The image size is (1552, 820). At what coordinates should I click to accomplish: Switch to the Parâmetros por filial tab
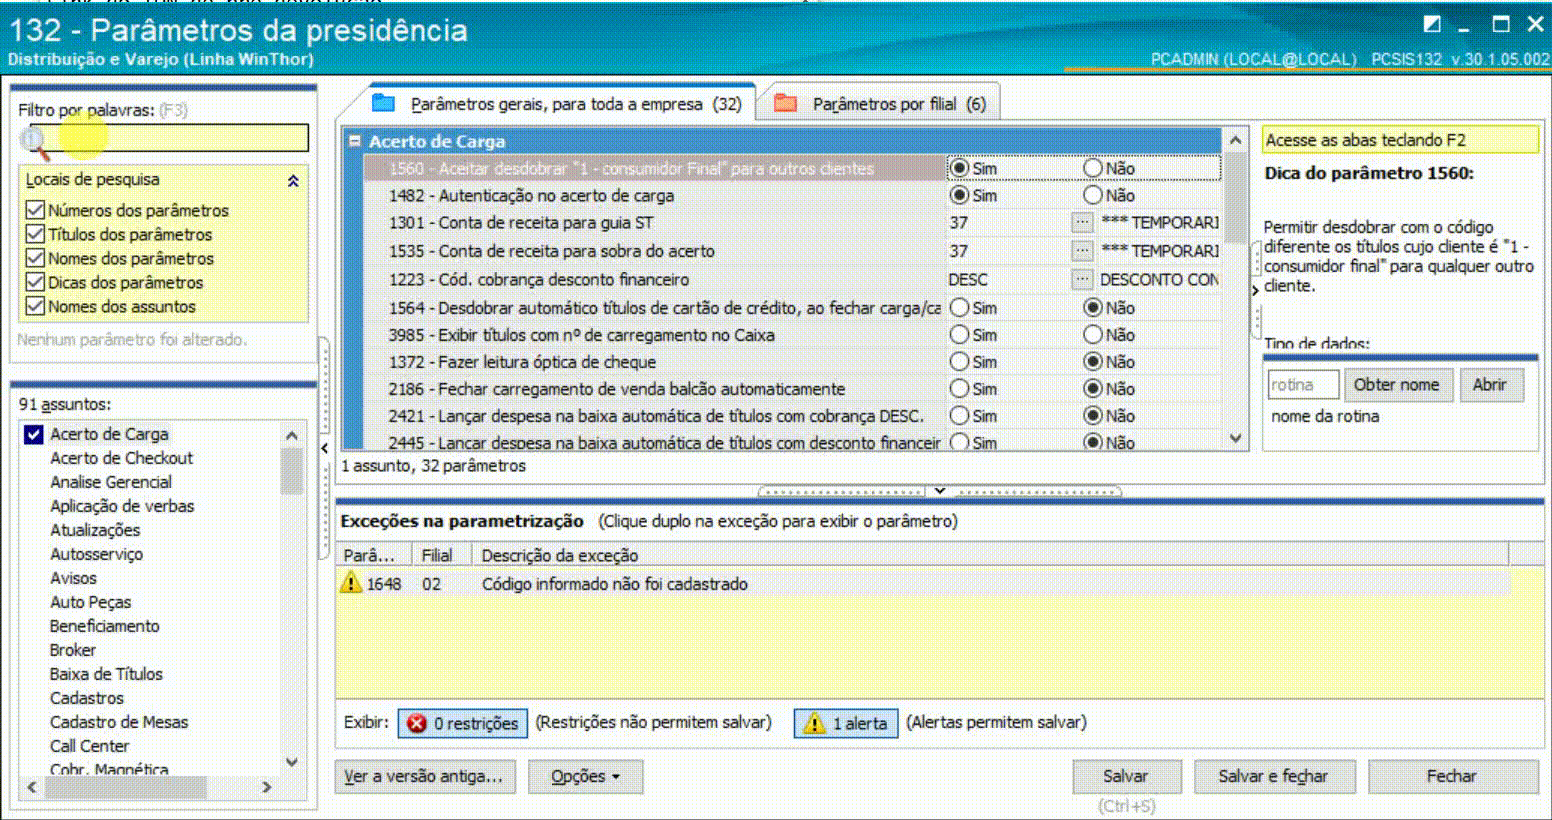click(880, 103)
